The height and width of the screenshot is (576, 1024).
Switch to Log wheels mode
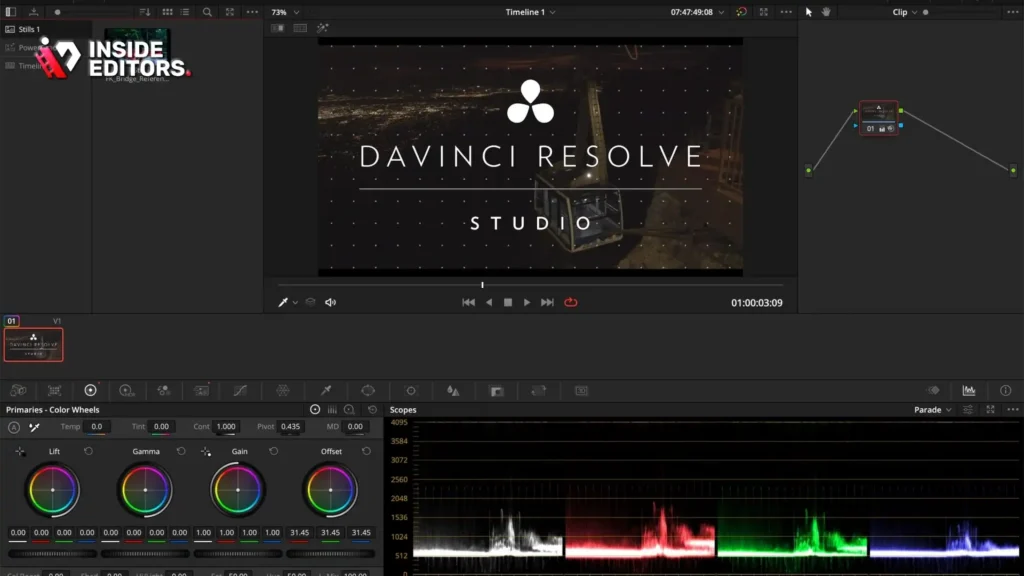coord(349,409)
